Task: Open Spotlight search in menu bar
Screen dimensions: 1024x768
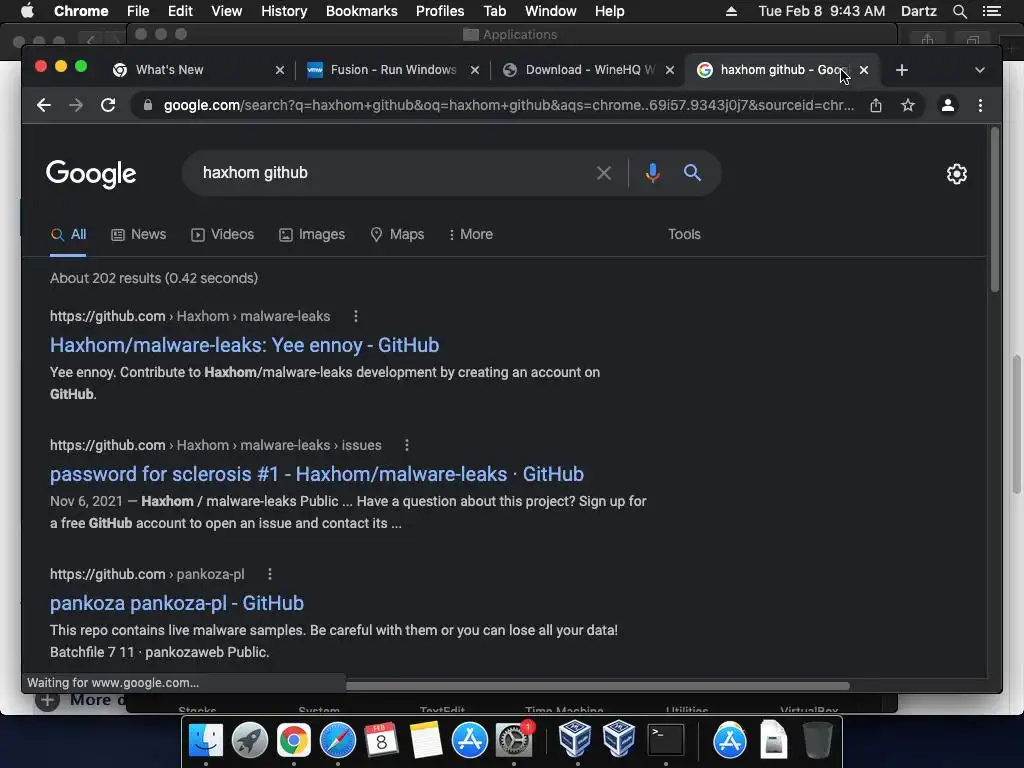Action: [959, 11]
